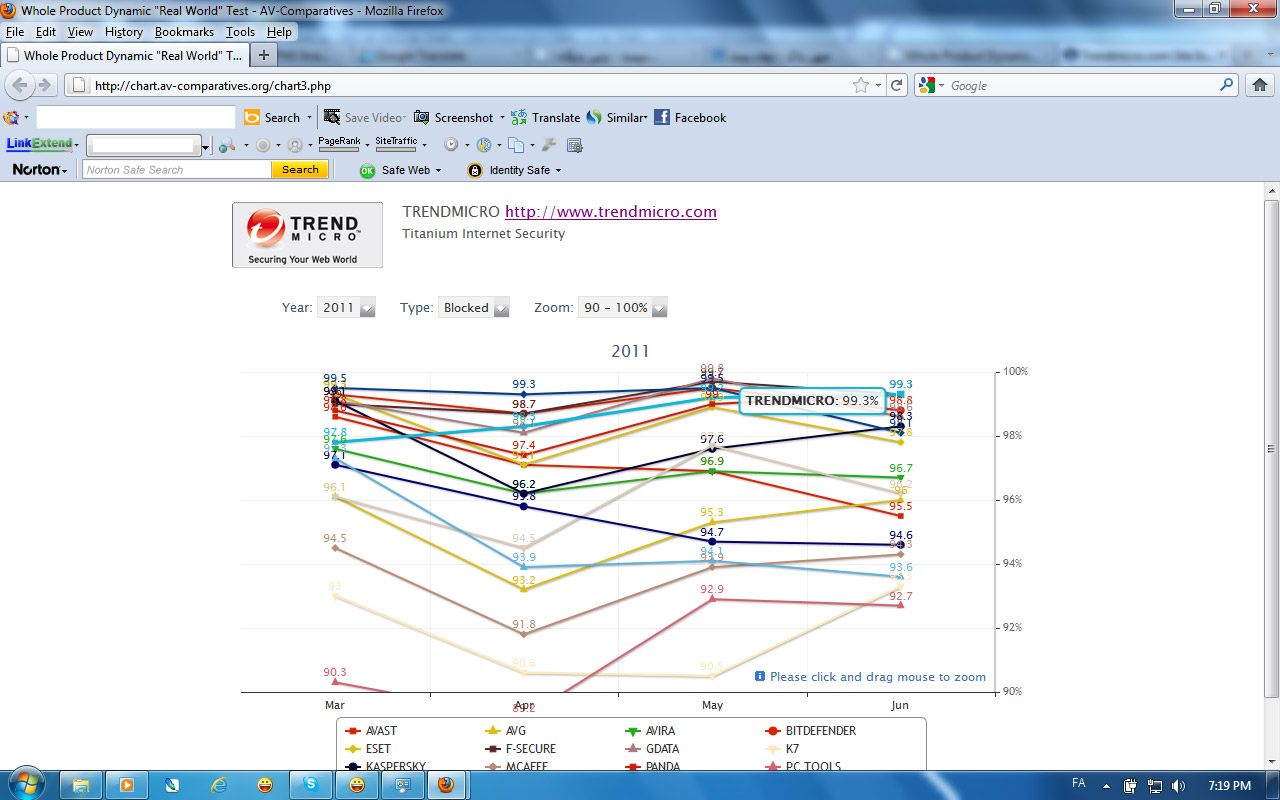1280x800 pixels.
Task: Toggle AVG series in chart legend
Action: pos(506,731)
